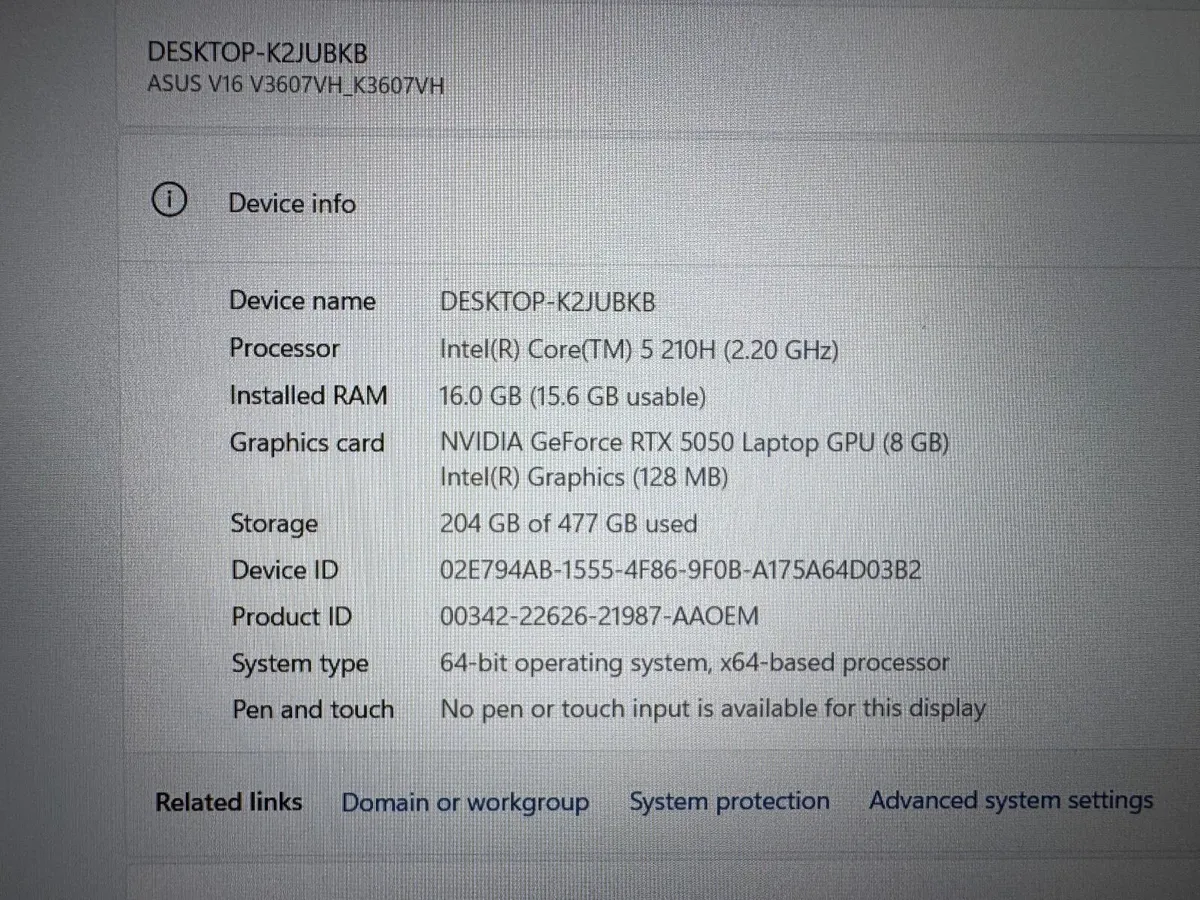This screenshot has width=1200, height=900.
Task: Select the Intel(R) Core(TM) 5 210H value
Action: [x=639, y=350]
